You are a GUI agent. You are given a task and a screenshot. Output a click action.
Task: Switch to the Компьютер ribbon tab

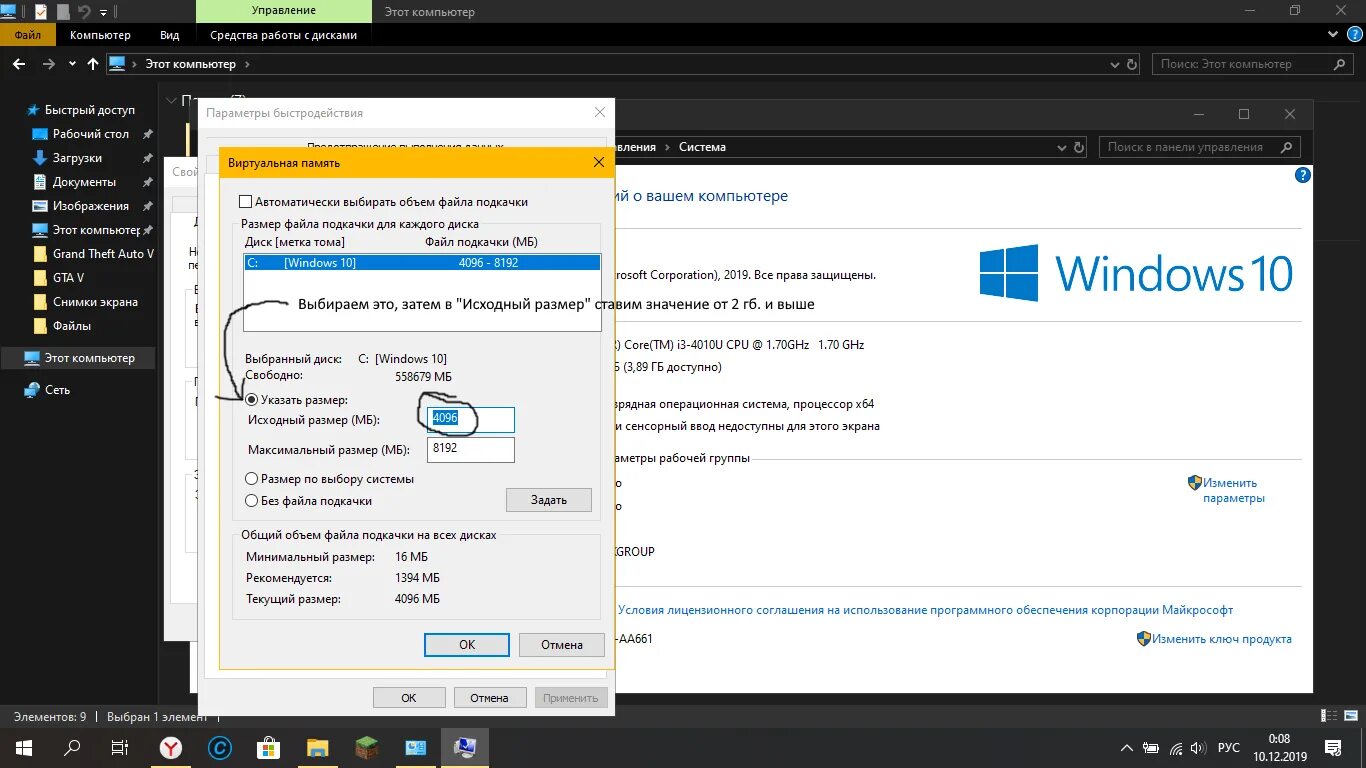100,35
